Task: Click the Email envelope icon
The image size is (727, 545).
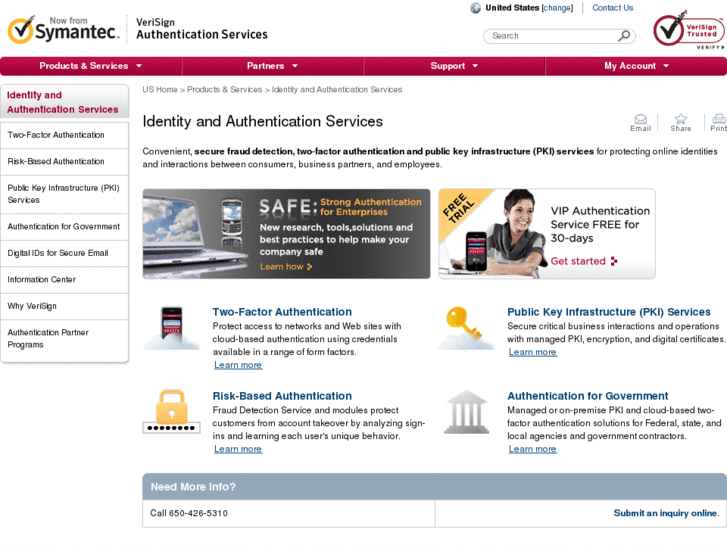Action: click(640, 119)
